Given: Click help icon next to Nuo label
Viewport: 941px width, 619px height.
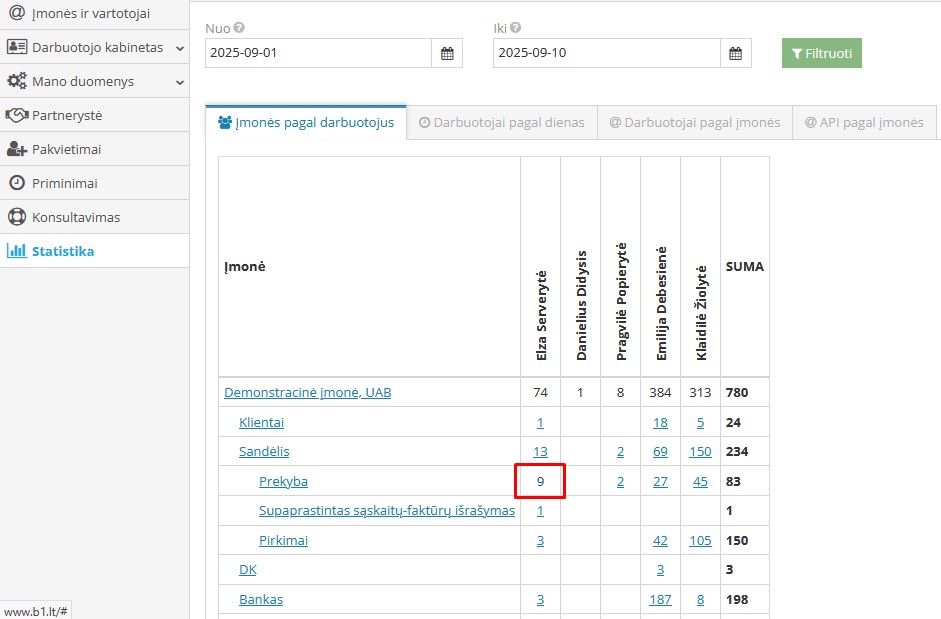Looking at the screenshot, I should (239, 29).
